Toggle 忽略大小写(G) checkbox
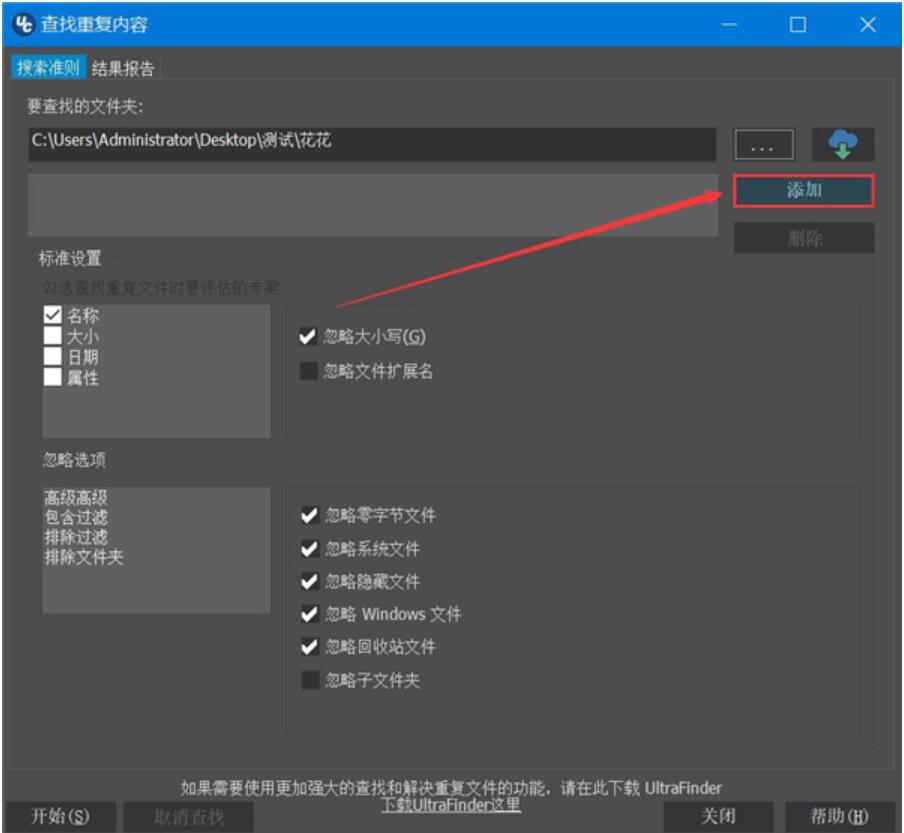 (308, 336)
